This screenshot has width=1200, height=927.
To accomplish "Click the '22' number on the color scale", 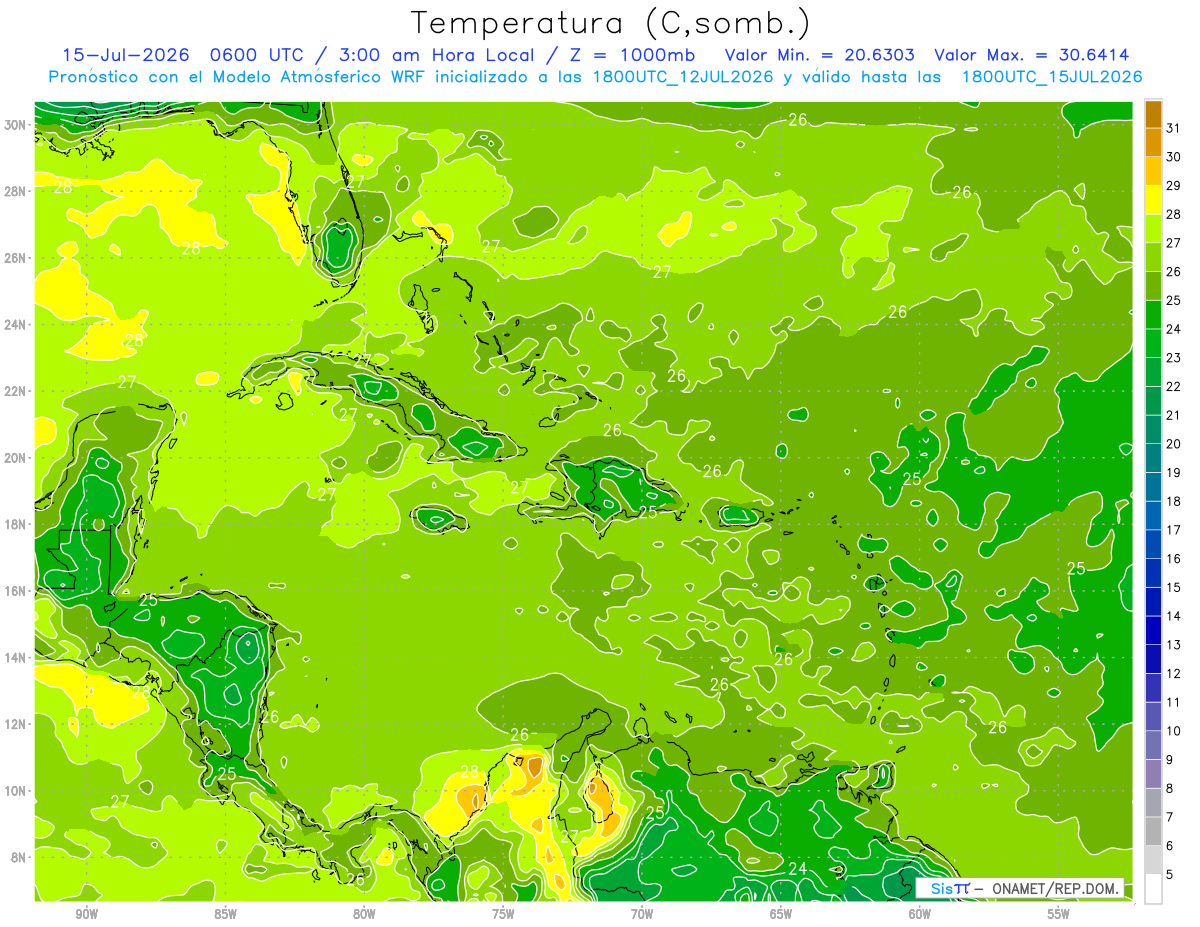I will tap(1174, 387).
